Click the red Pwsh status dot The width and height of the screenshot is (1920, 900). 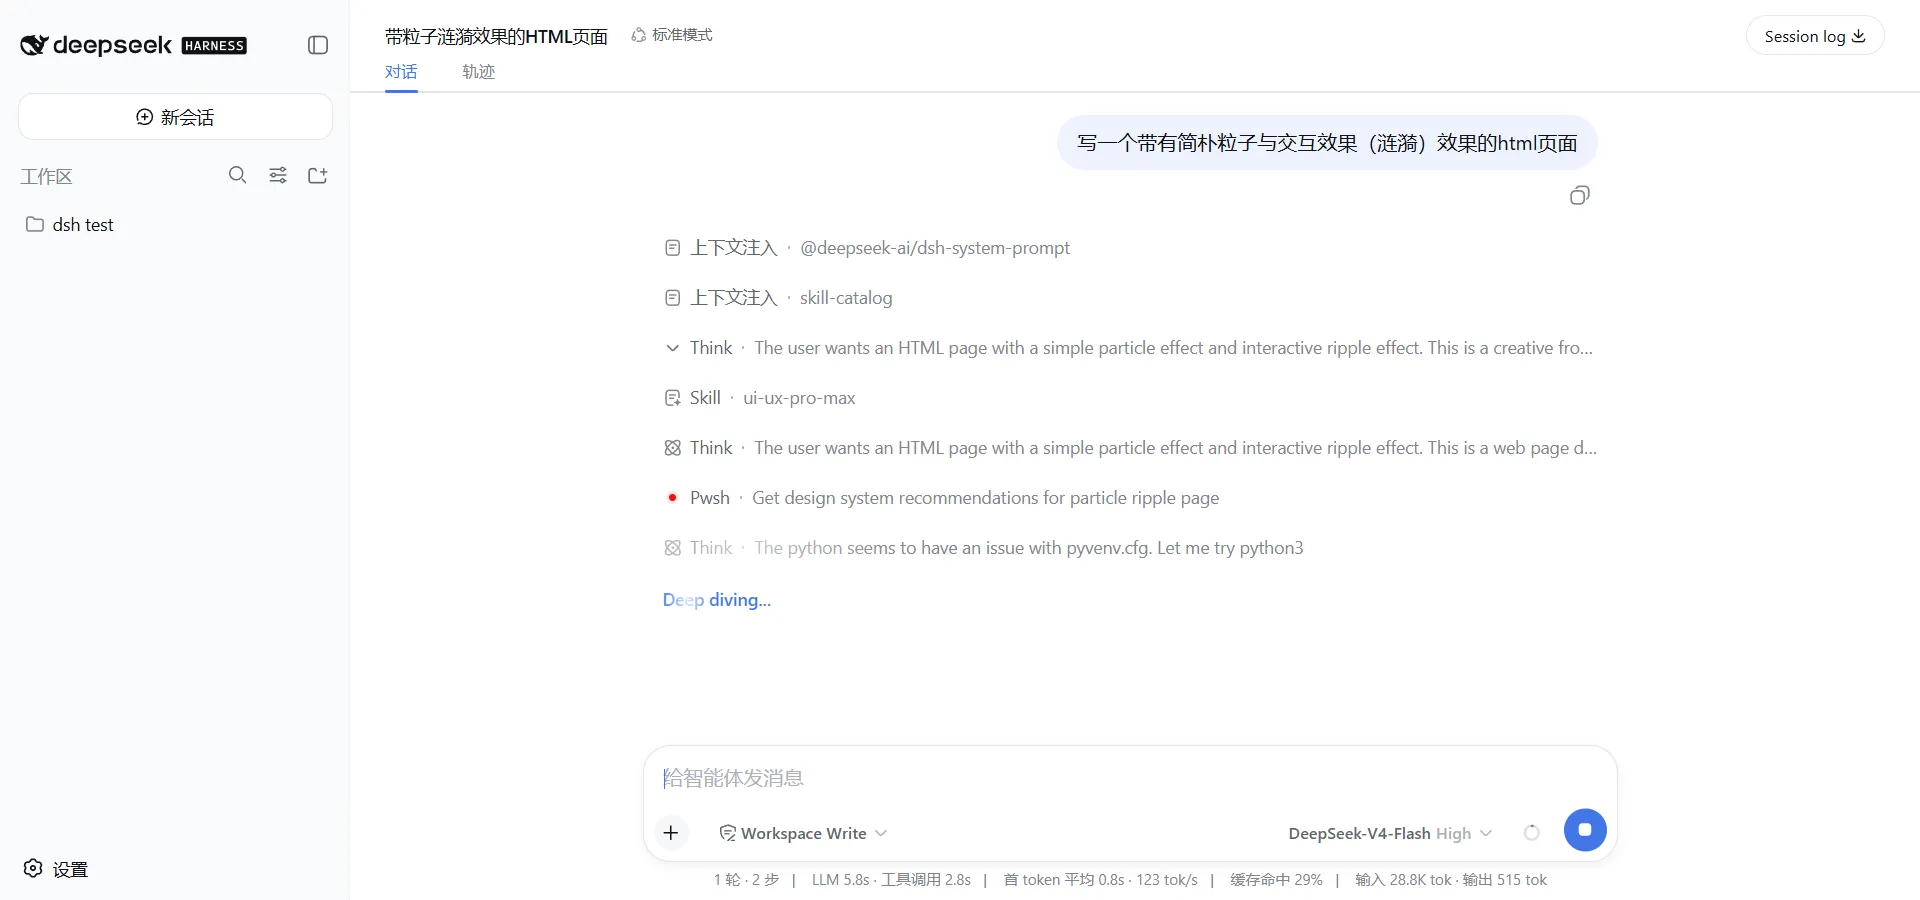(x=672, y=497)
